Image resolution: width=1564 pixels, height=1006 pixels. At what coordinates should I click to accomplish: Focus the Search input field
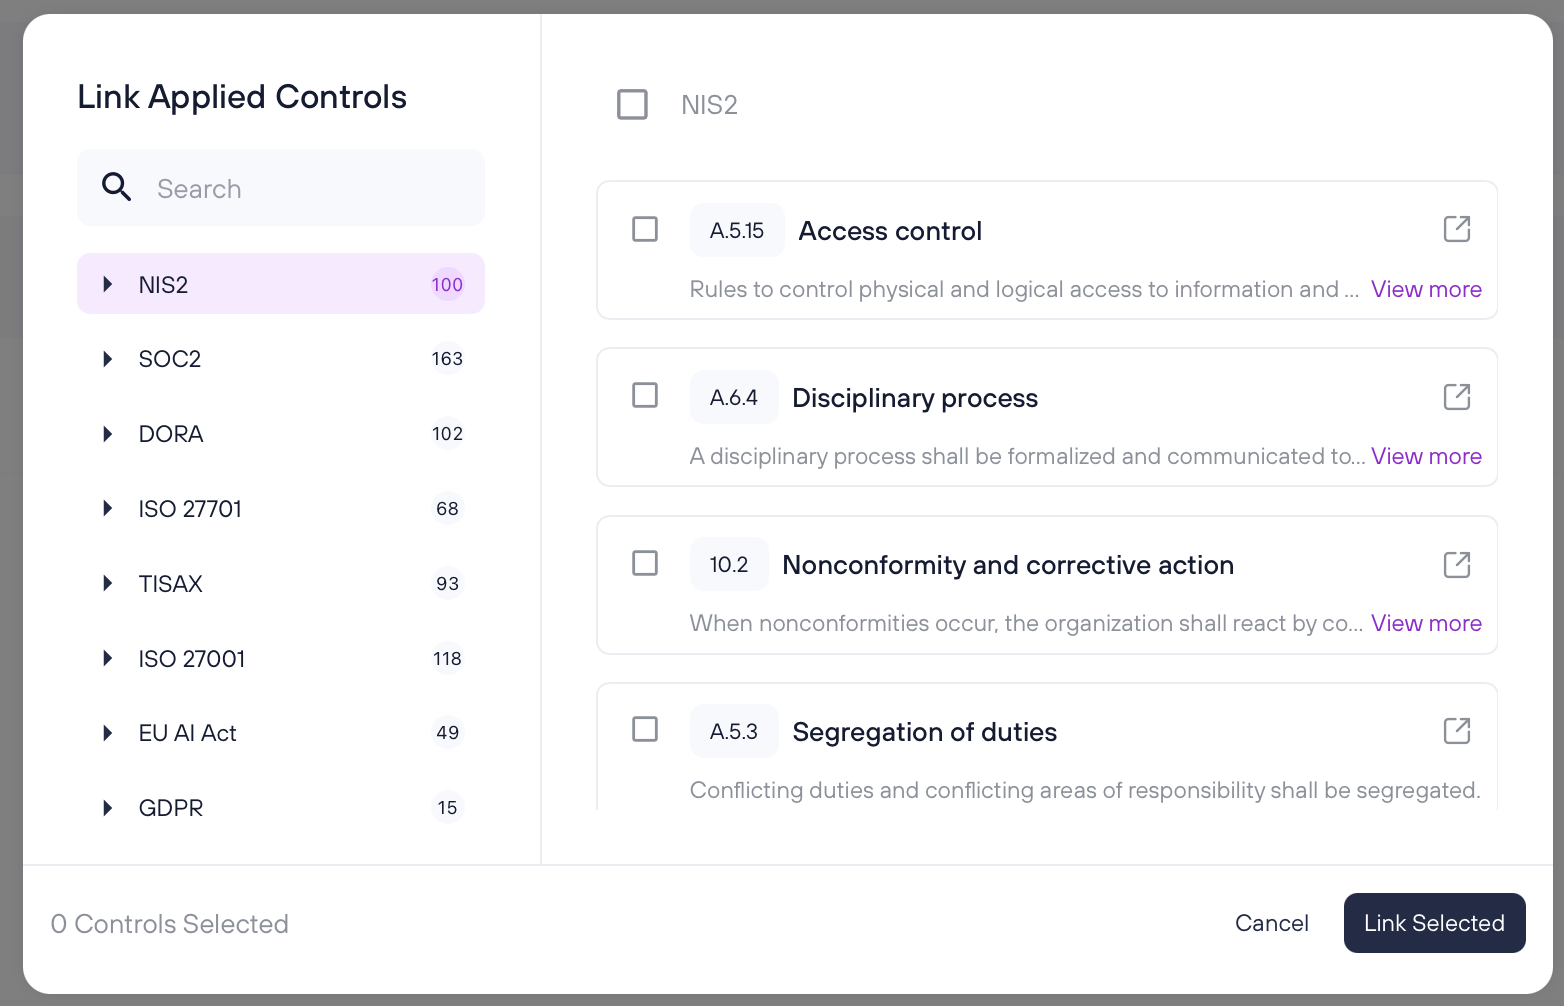pyautogui.click(x=281, y=188)
